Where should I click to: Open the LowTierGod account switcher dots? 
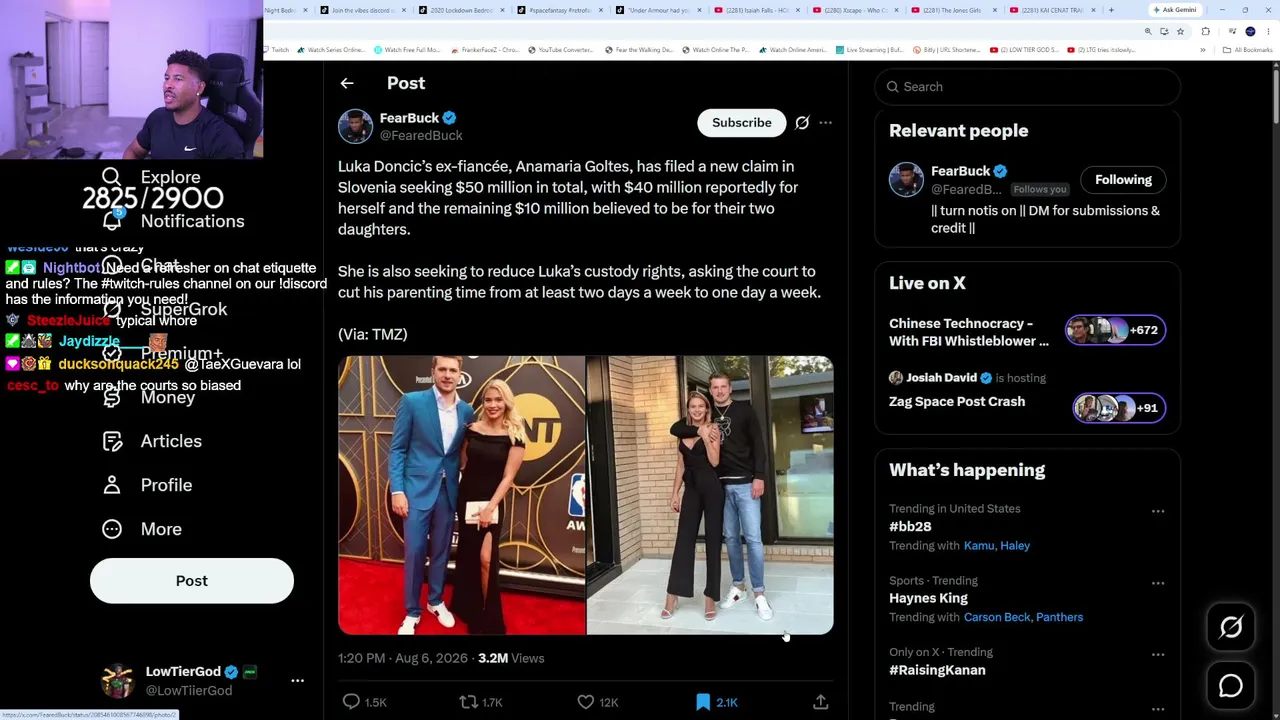(x=297, y=680)
